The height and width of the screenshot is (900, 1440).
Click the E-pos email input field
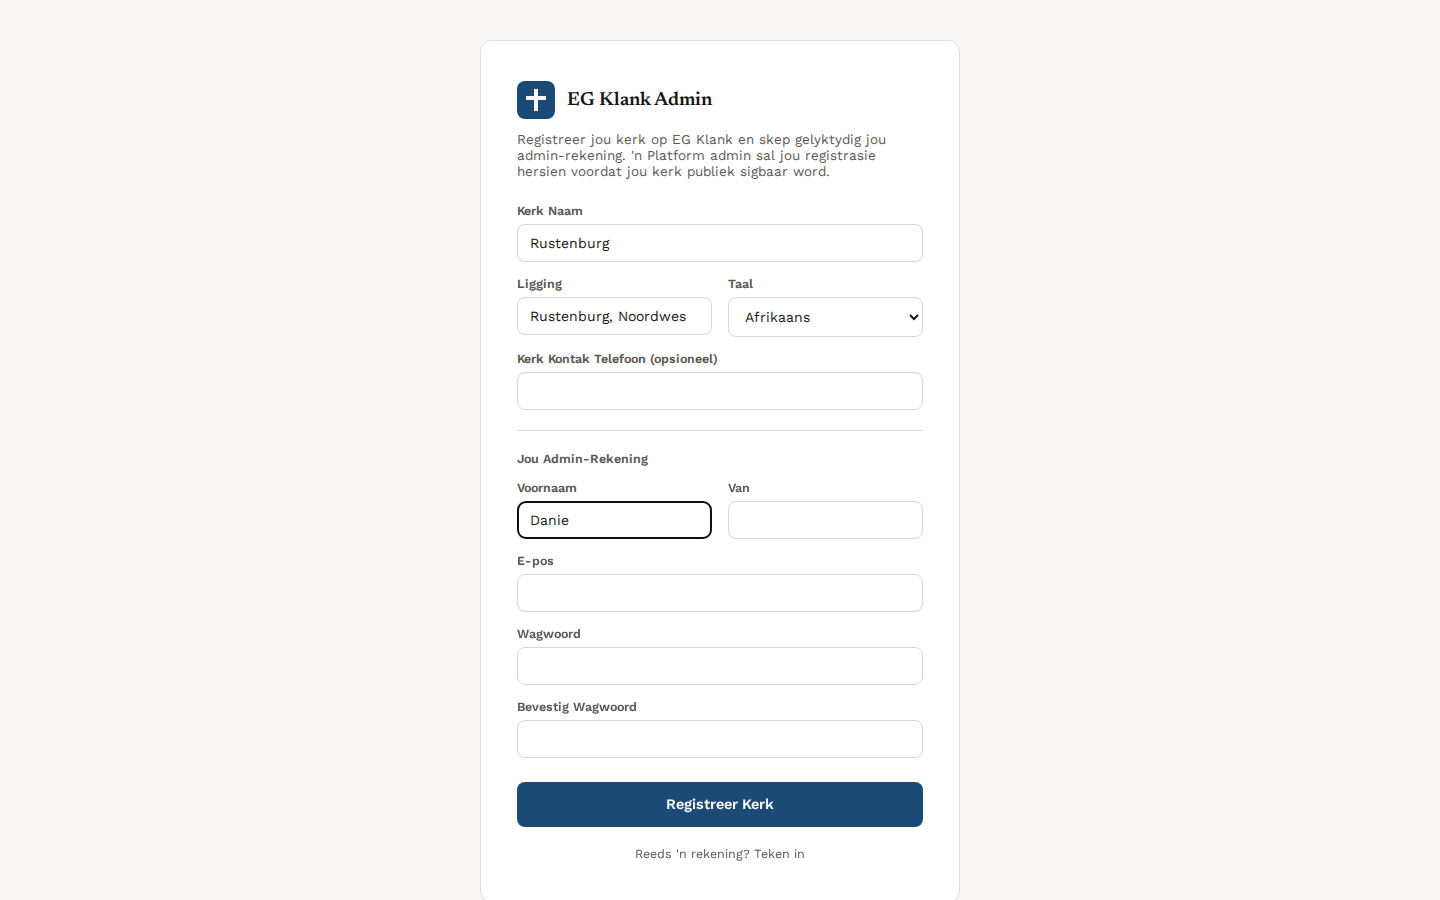point(720,593)
